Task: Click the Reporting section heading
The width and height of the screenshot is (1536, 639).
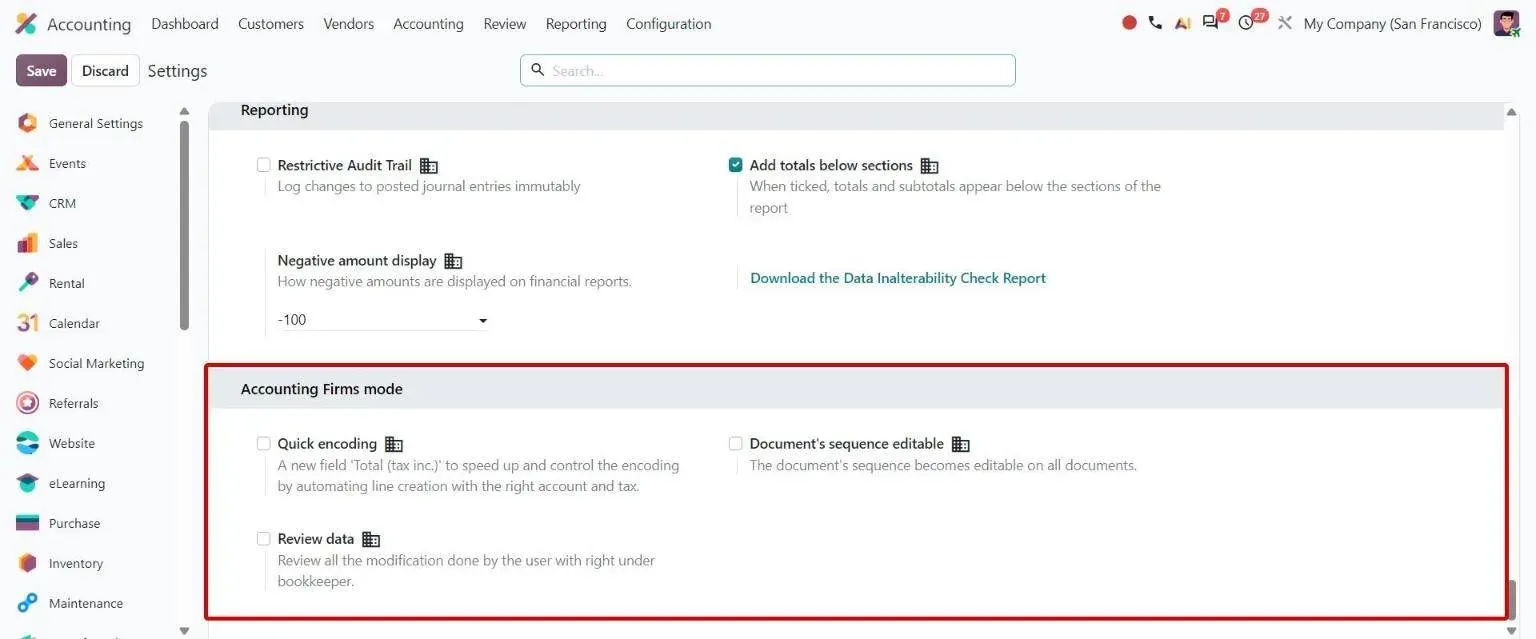Action: pos(274,110)
